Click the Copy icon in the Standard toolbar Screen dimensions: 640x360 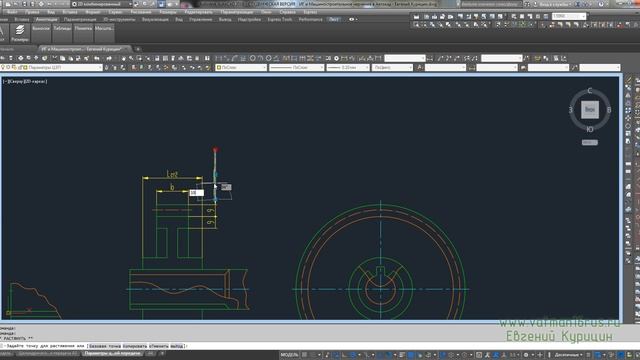tap(62, 58)
